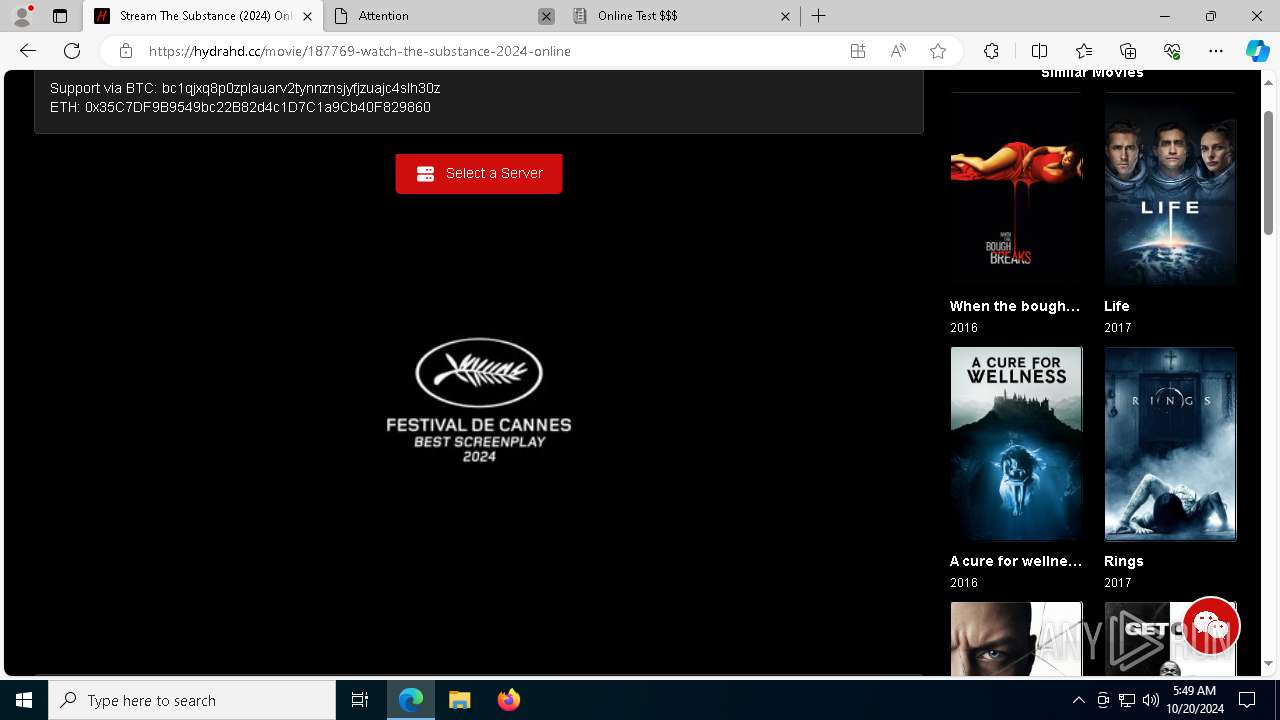Open the Rings movie poster
Viewport: 1280px width, 720px height.
coord(1170,444)
